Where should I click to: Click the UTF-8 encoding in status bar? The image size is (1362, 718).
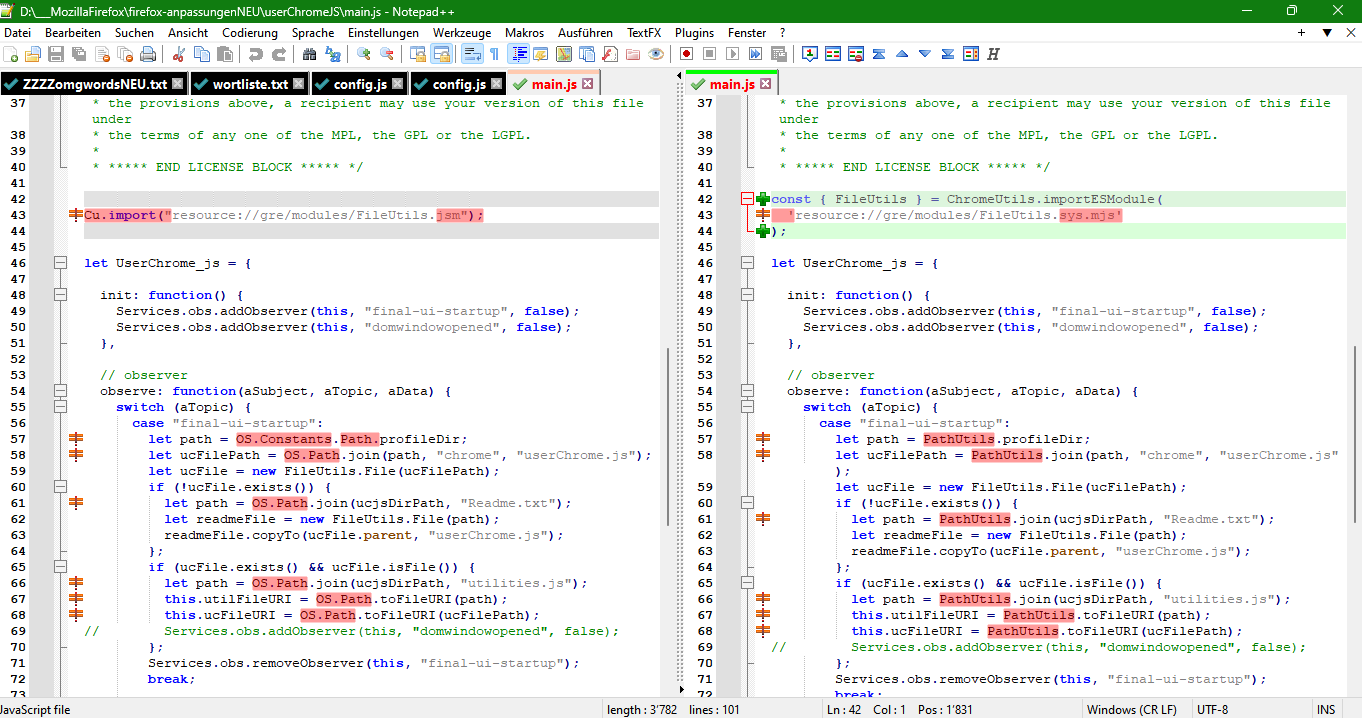[x=1212, y=710]
